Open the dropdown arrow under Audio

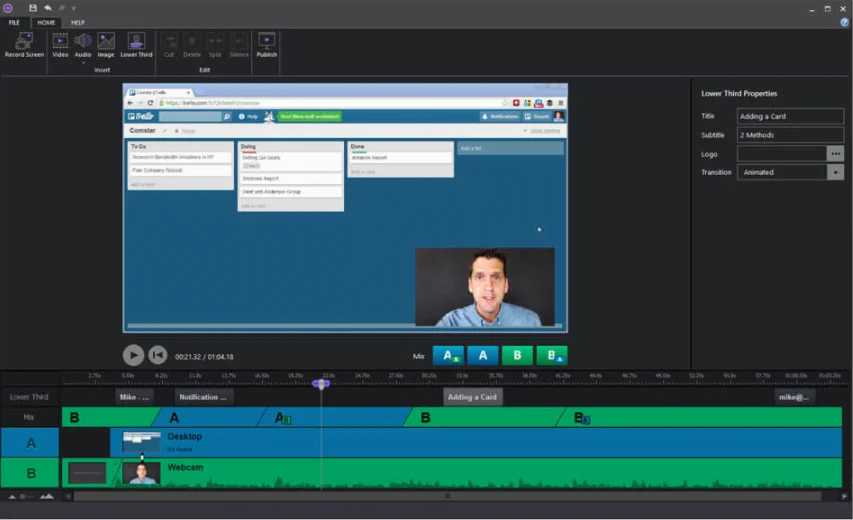[83, 63]
